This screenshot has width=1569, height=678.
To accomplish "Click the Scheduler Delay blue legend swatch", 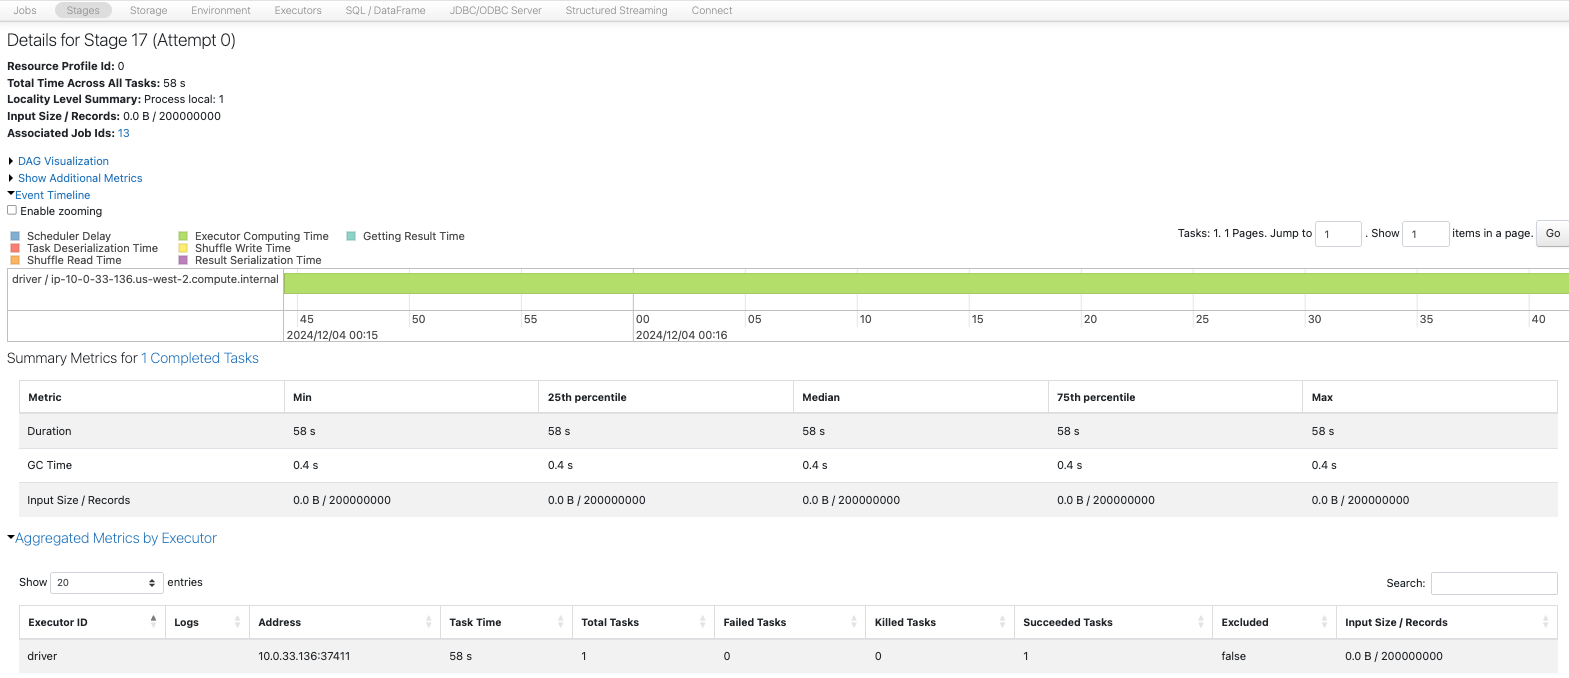I will tap(15, 236).
